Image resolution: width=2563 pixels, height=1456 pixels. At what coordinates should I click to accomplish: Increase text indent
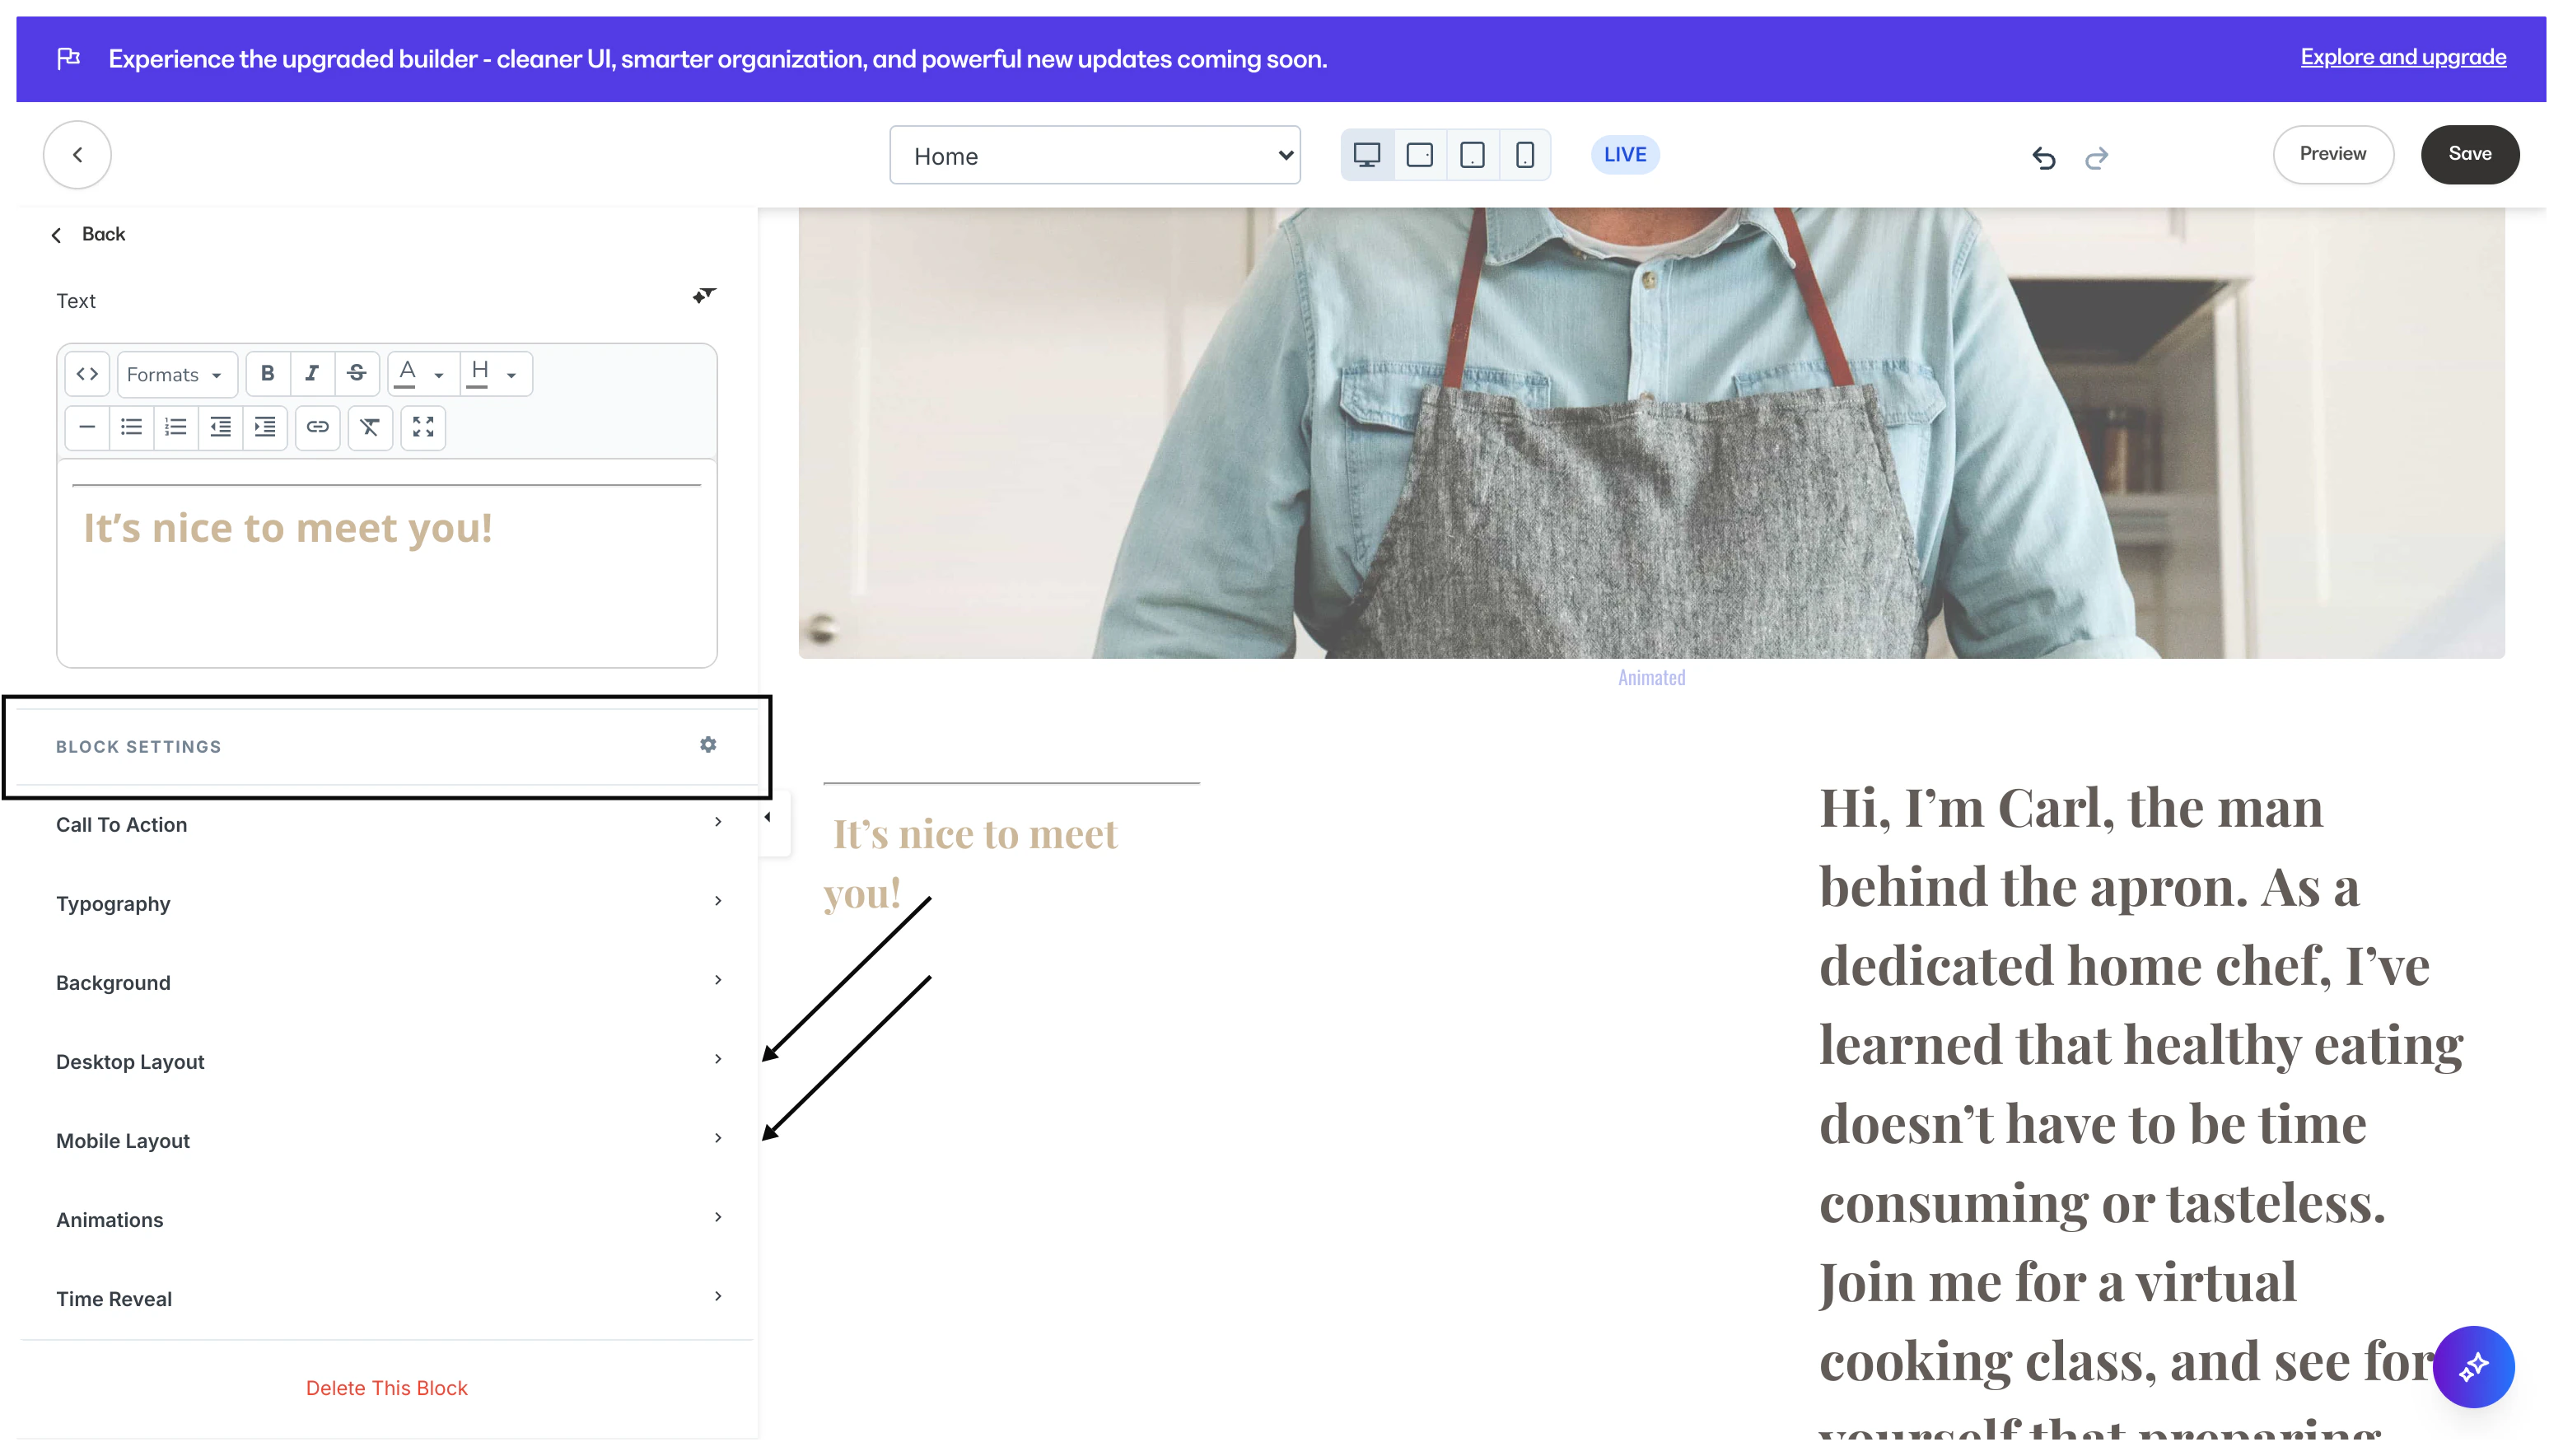pyautogui.click(x=265, y=428)
